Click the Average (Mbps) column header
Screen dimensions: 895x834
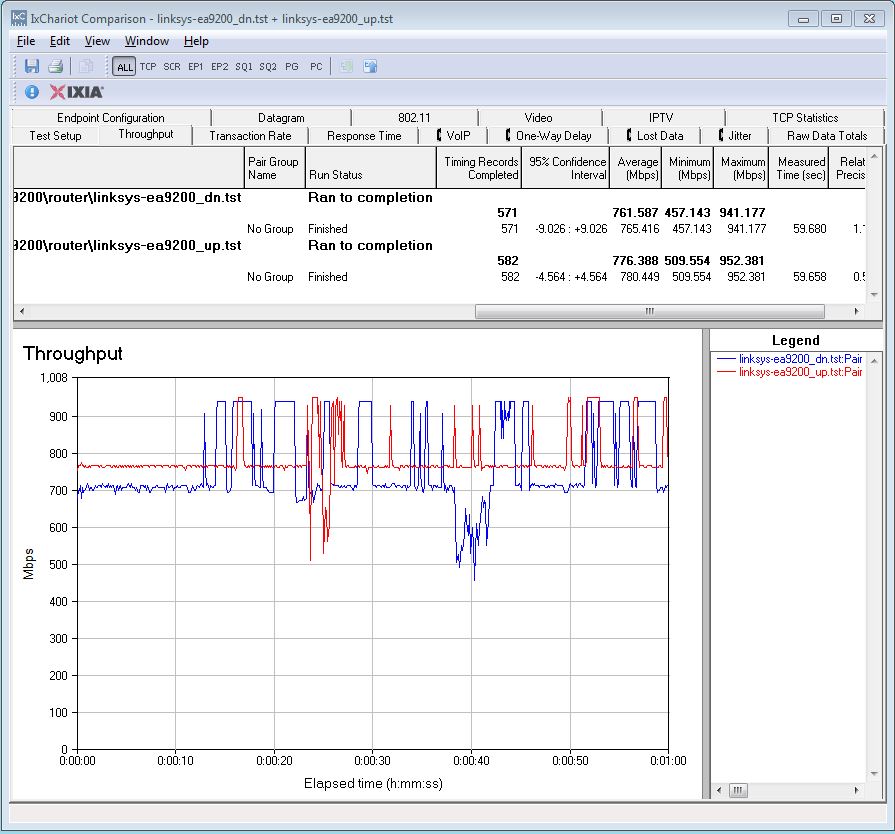coord(635,168)
